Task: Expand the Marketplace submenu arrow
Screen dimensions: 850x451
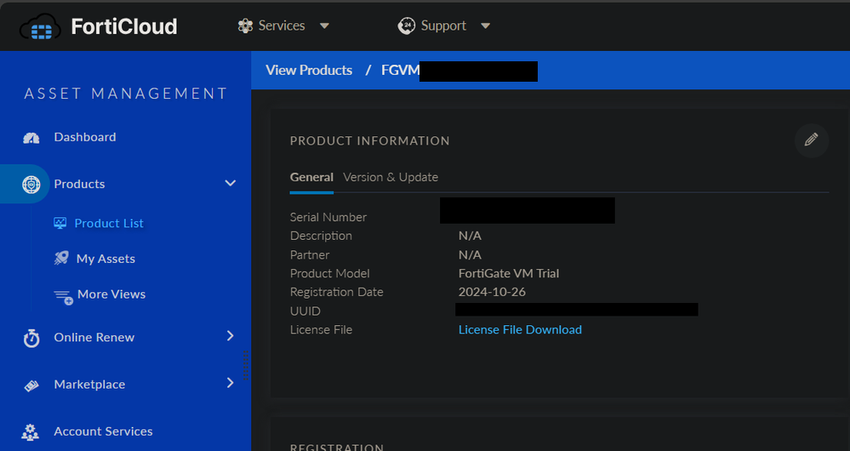Action: click(x=230, y=383)
